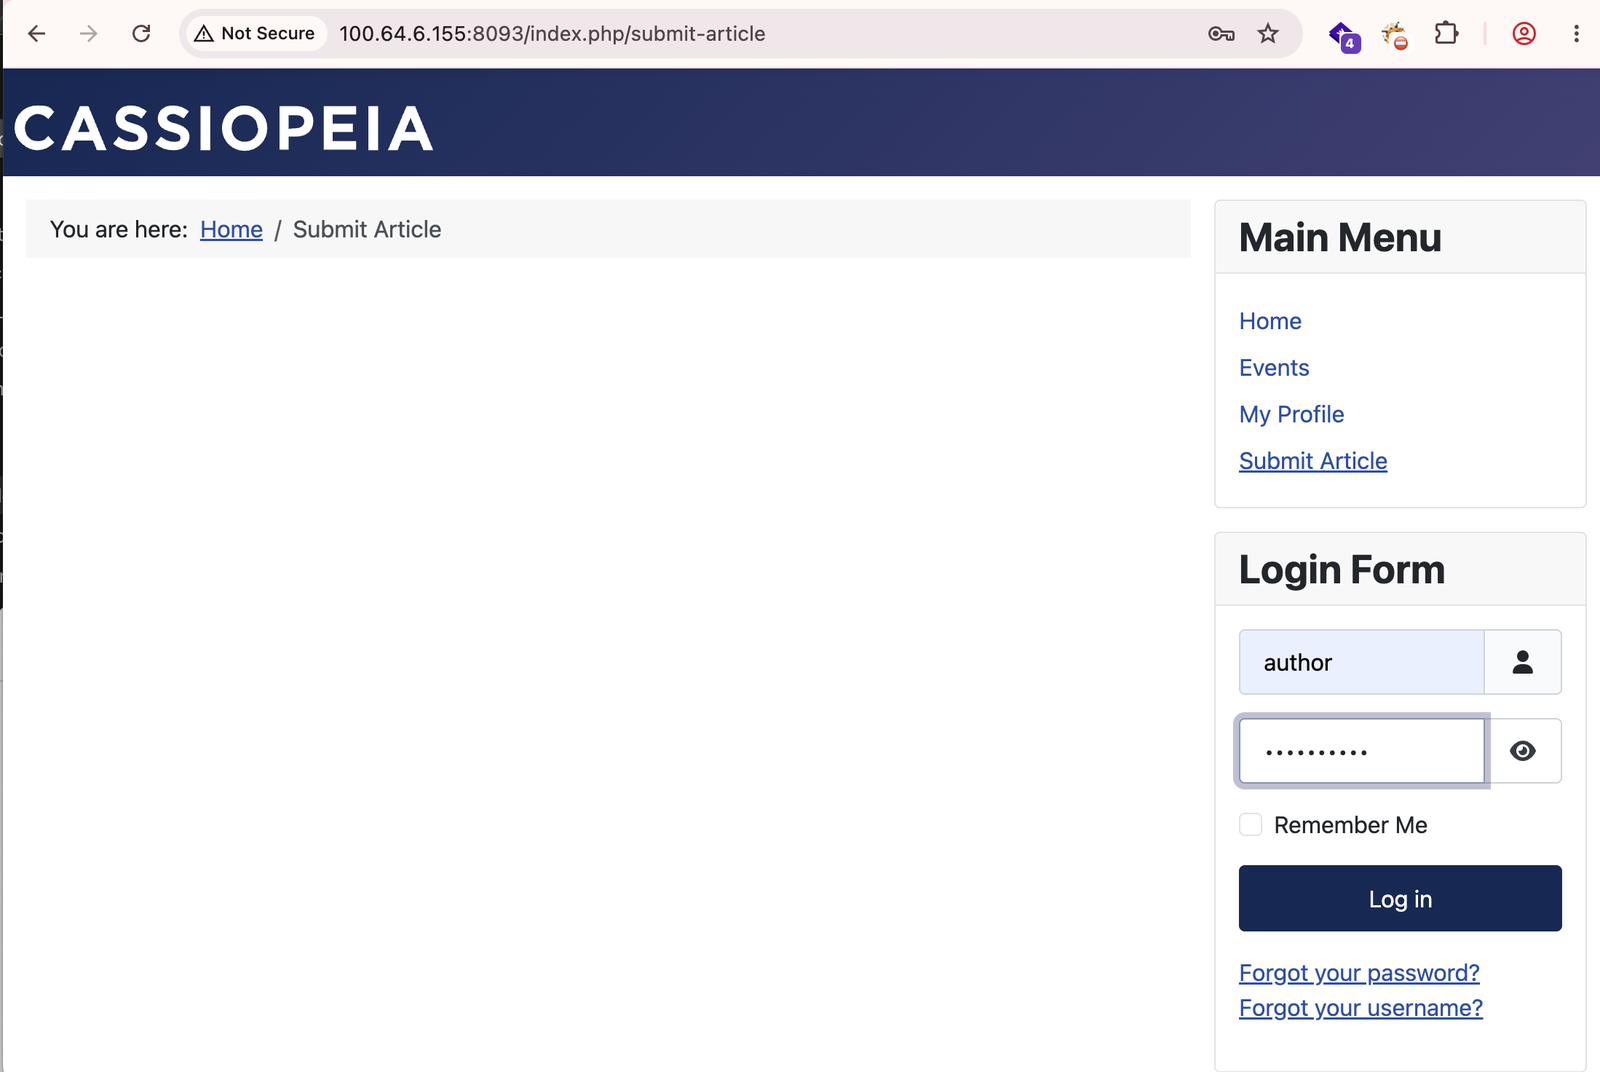1600x1072 pixels.
Task: Enable the Remember Me checkbox
Action: (x=1250, y=825)
